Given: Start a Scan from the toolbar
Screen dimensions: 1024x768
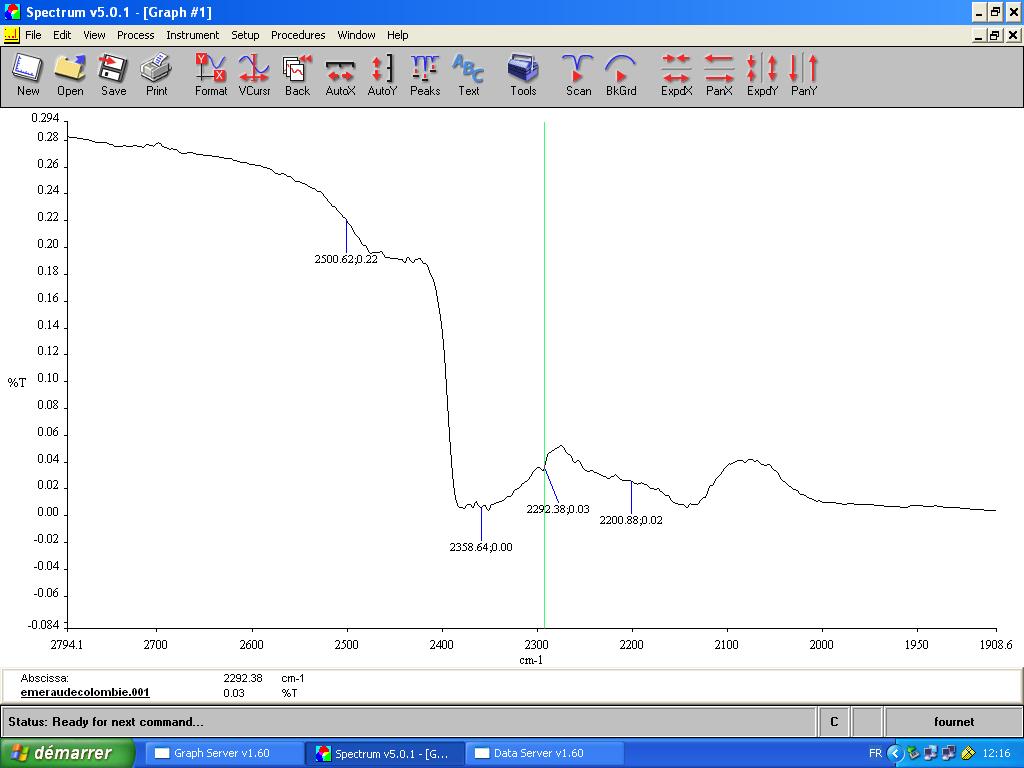Looking at the screenshot, I should tap(578, 75).
